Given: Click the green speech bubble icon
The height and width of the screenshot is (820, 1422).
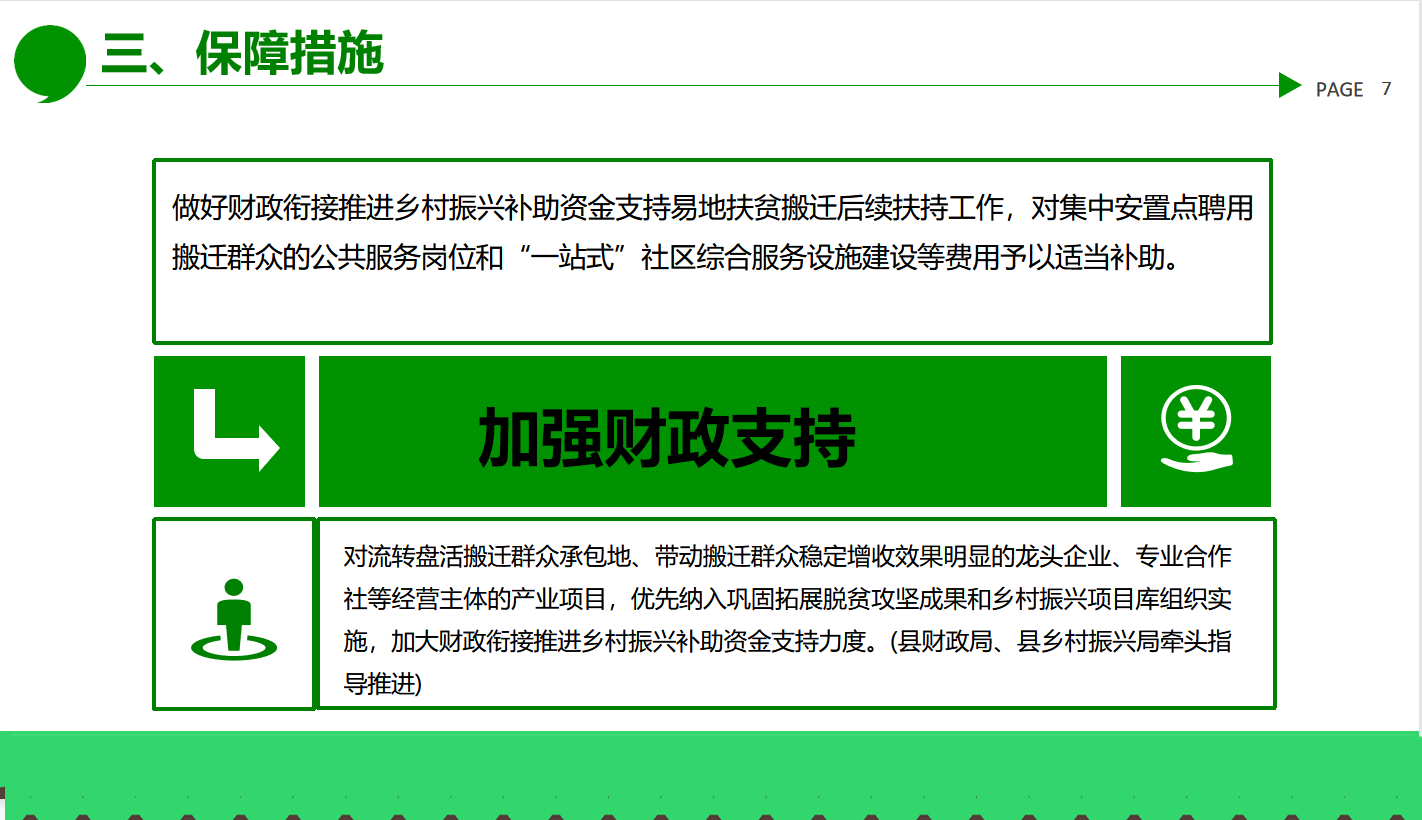Looking at the screenshot, I should [x=50, y=63].
